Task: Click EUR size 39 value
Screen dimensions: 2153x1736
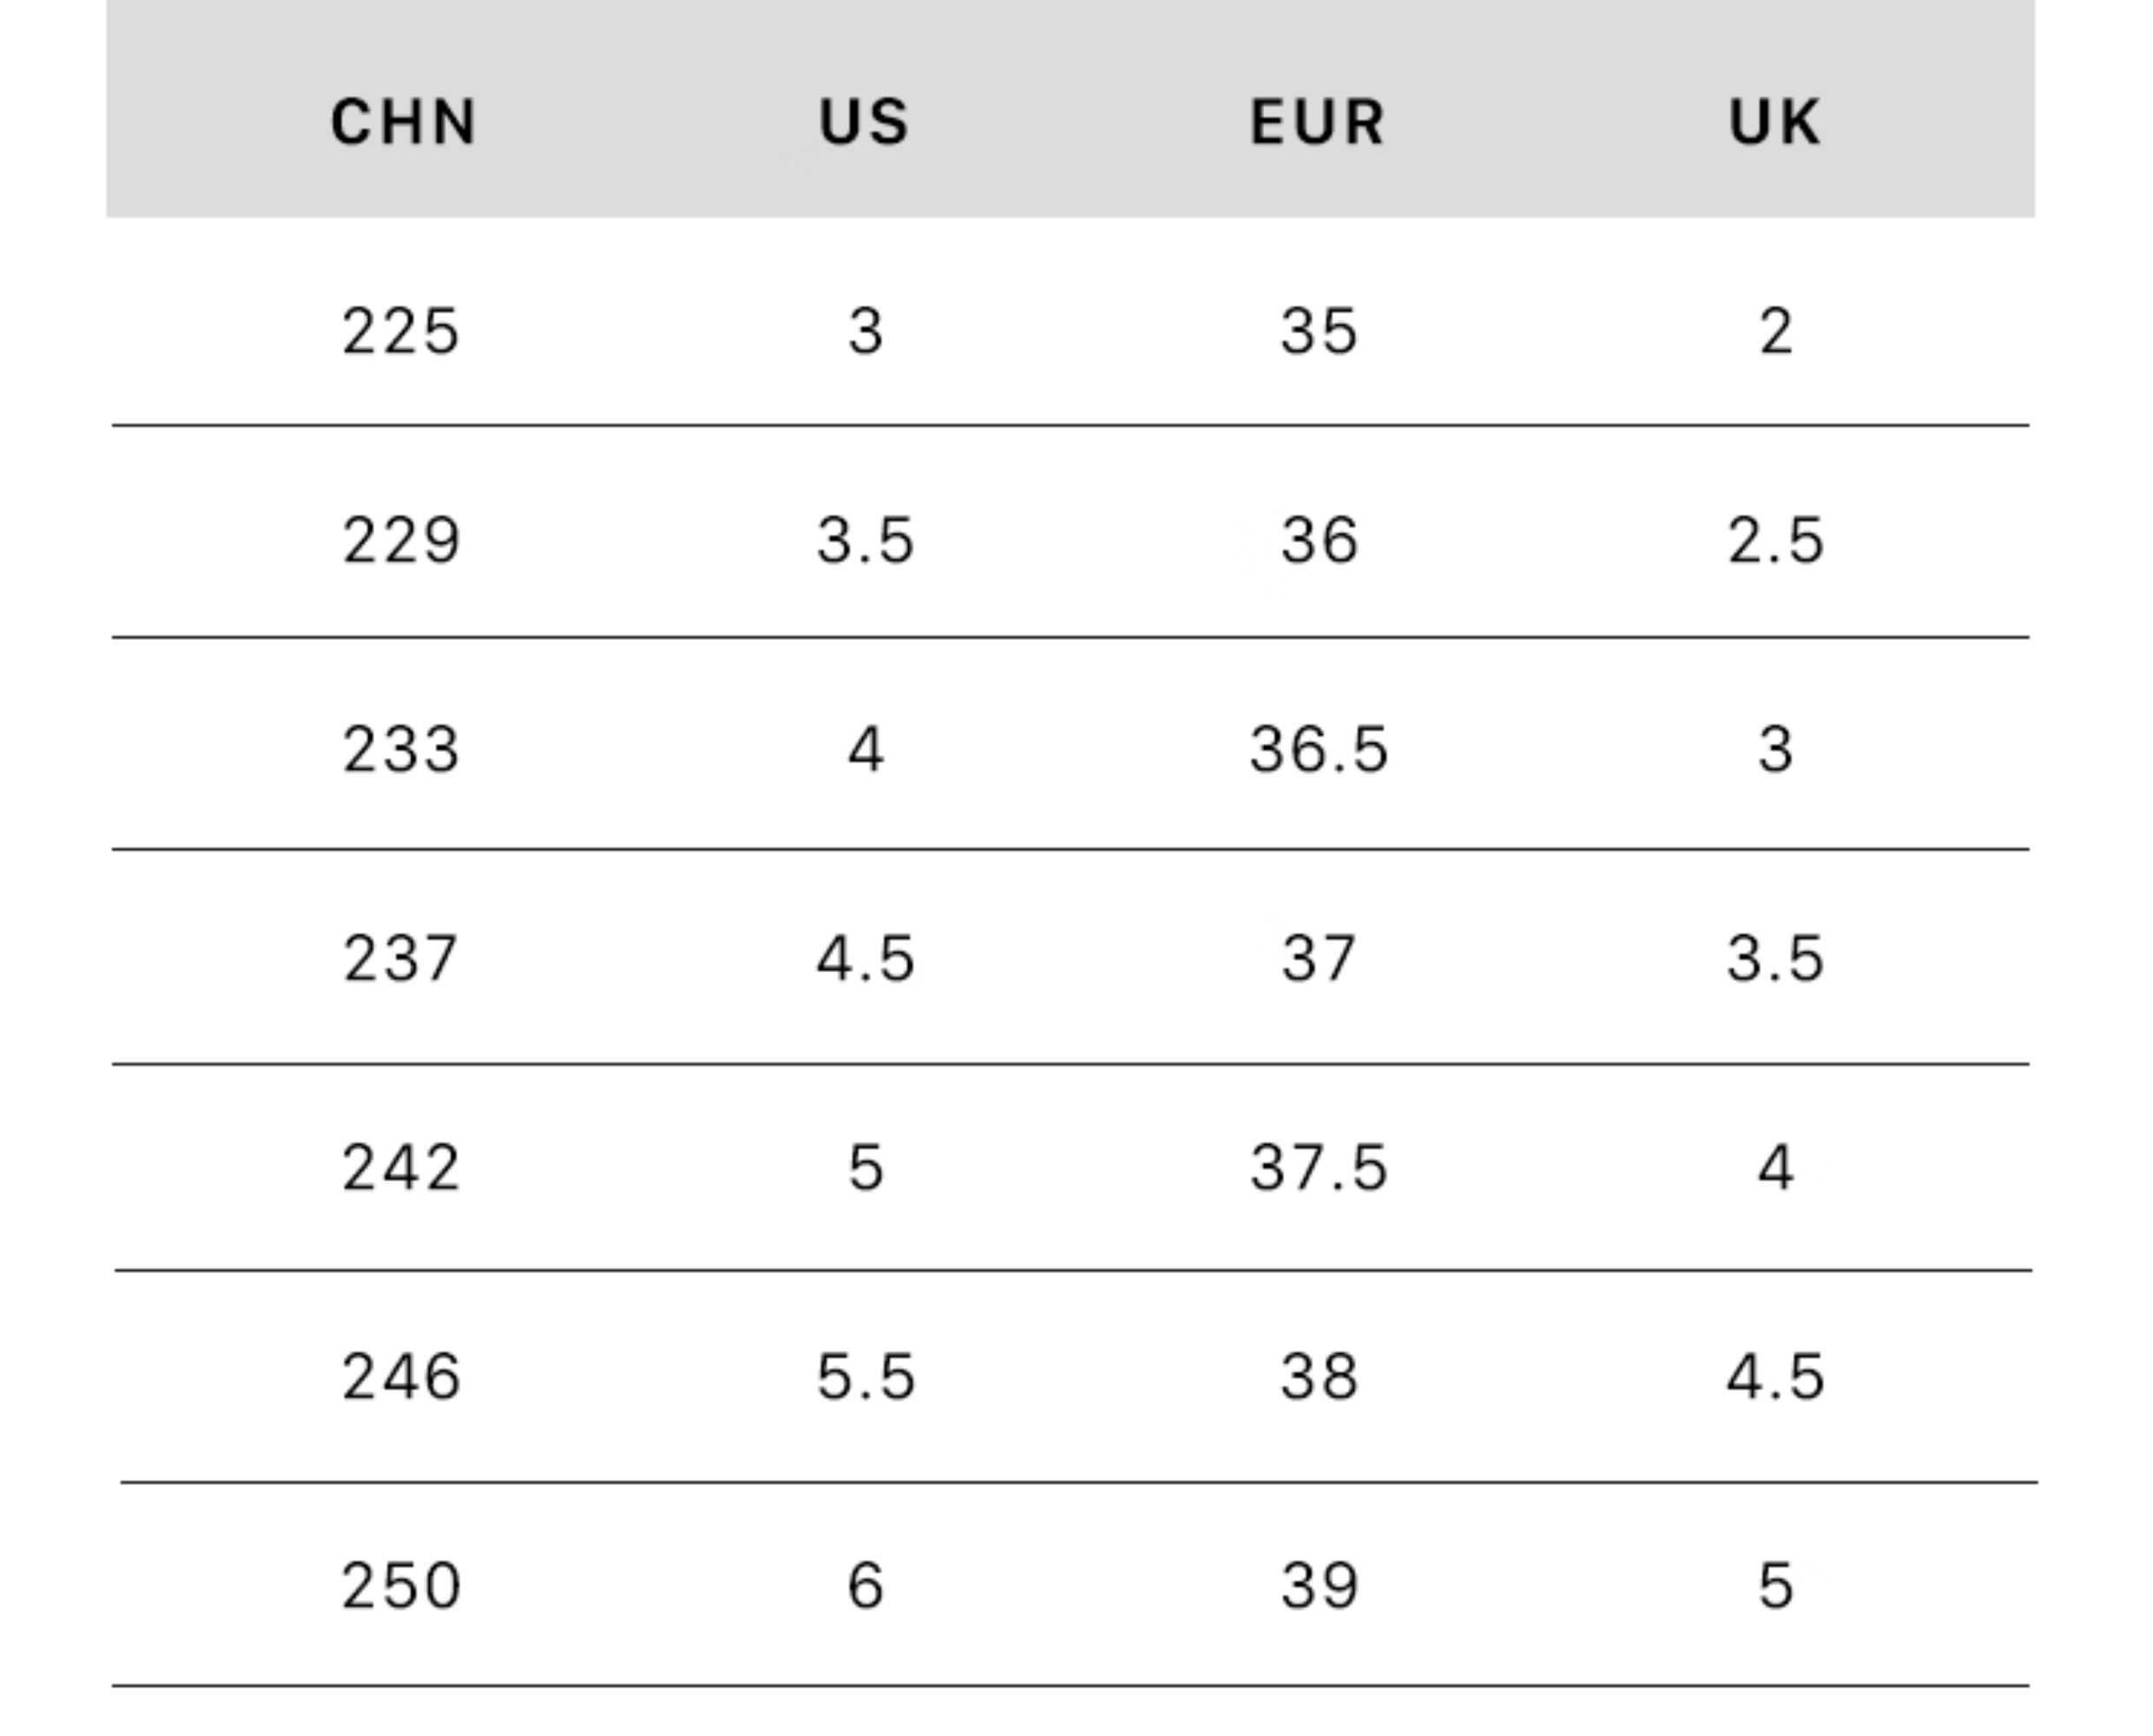Action: [1319, 1585]
